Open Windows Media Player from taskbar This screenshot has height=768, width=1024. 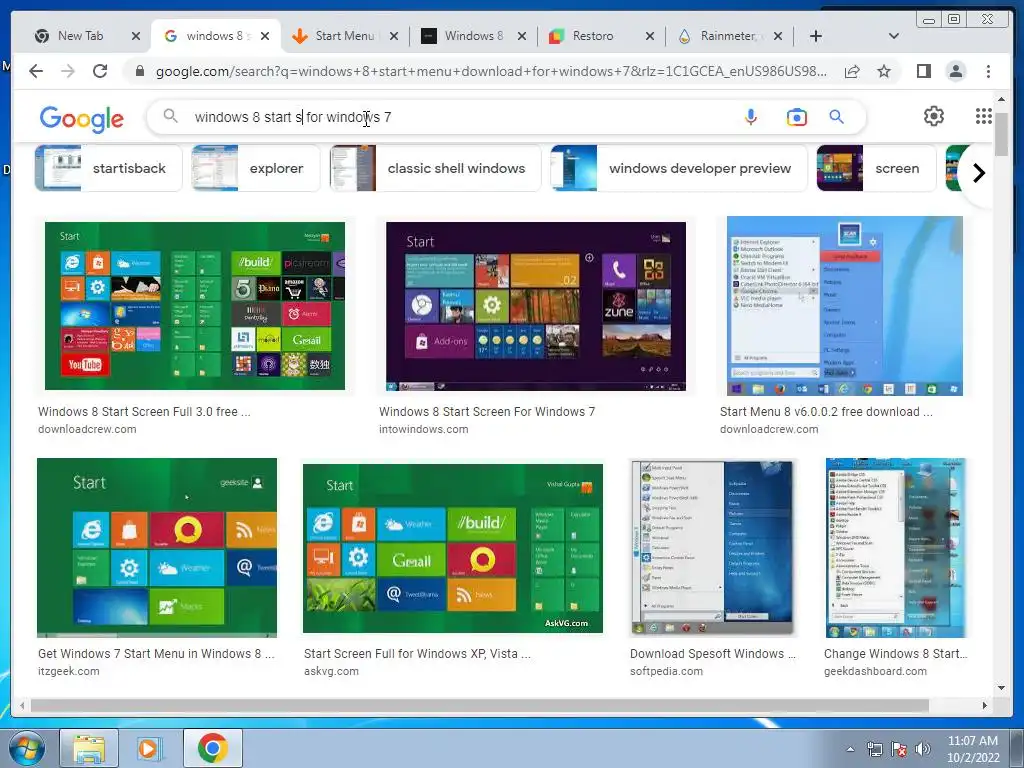tap(150, 748)
